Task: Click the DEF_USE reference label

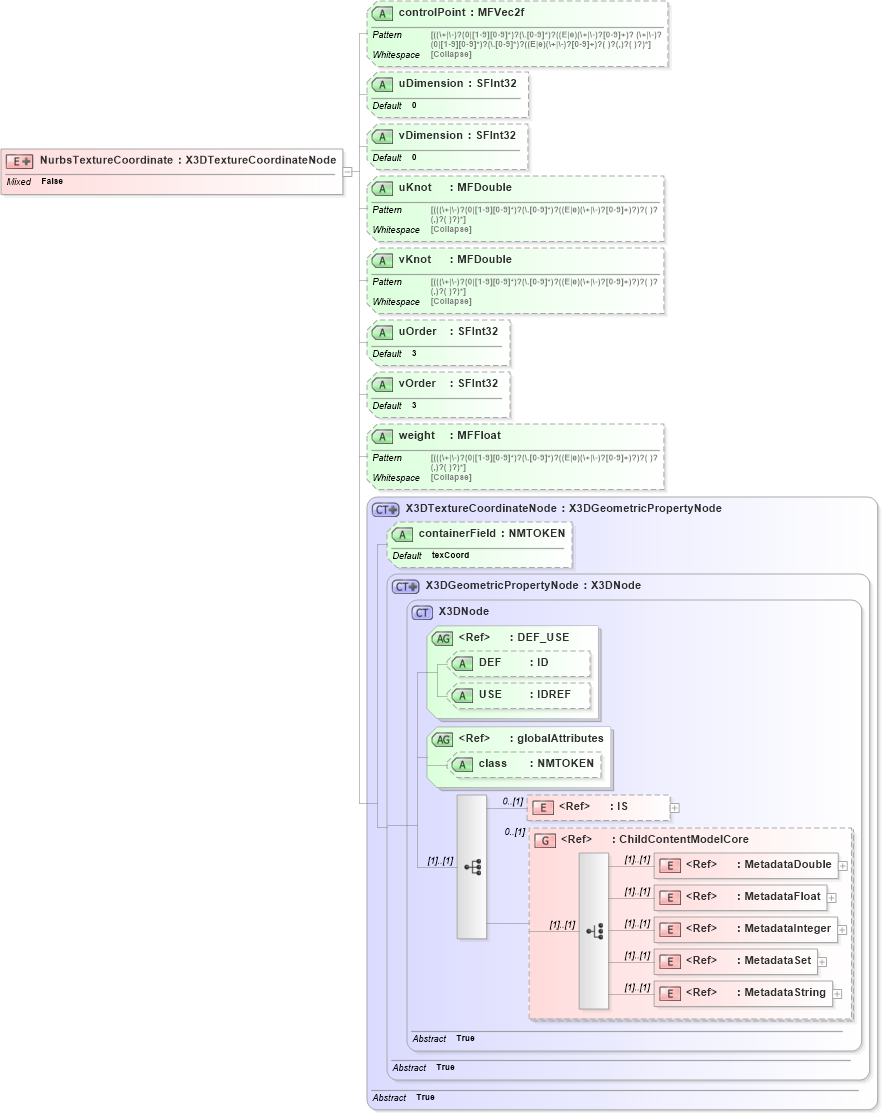Action: pyautogui.click(x=514, y=638)
